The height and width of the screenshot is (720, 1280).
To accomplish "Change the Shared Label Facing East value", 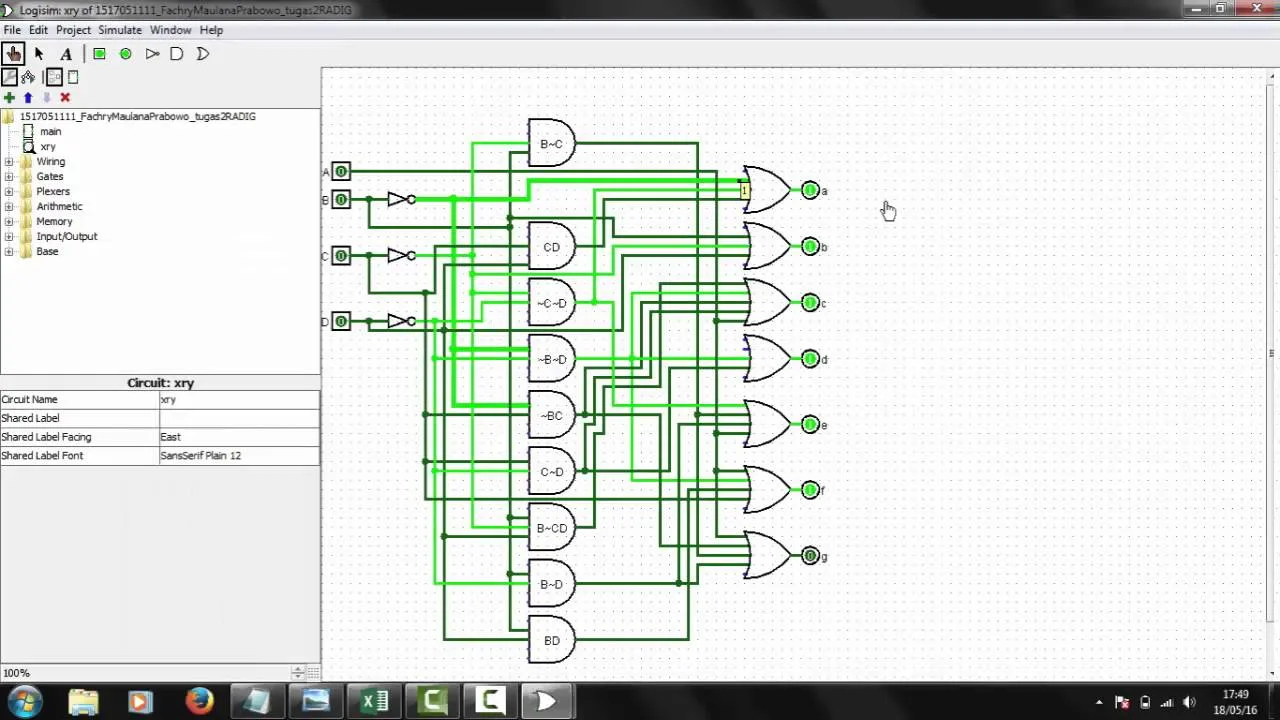I will coord(239,437).
